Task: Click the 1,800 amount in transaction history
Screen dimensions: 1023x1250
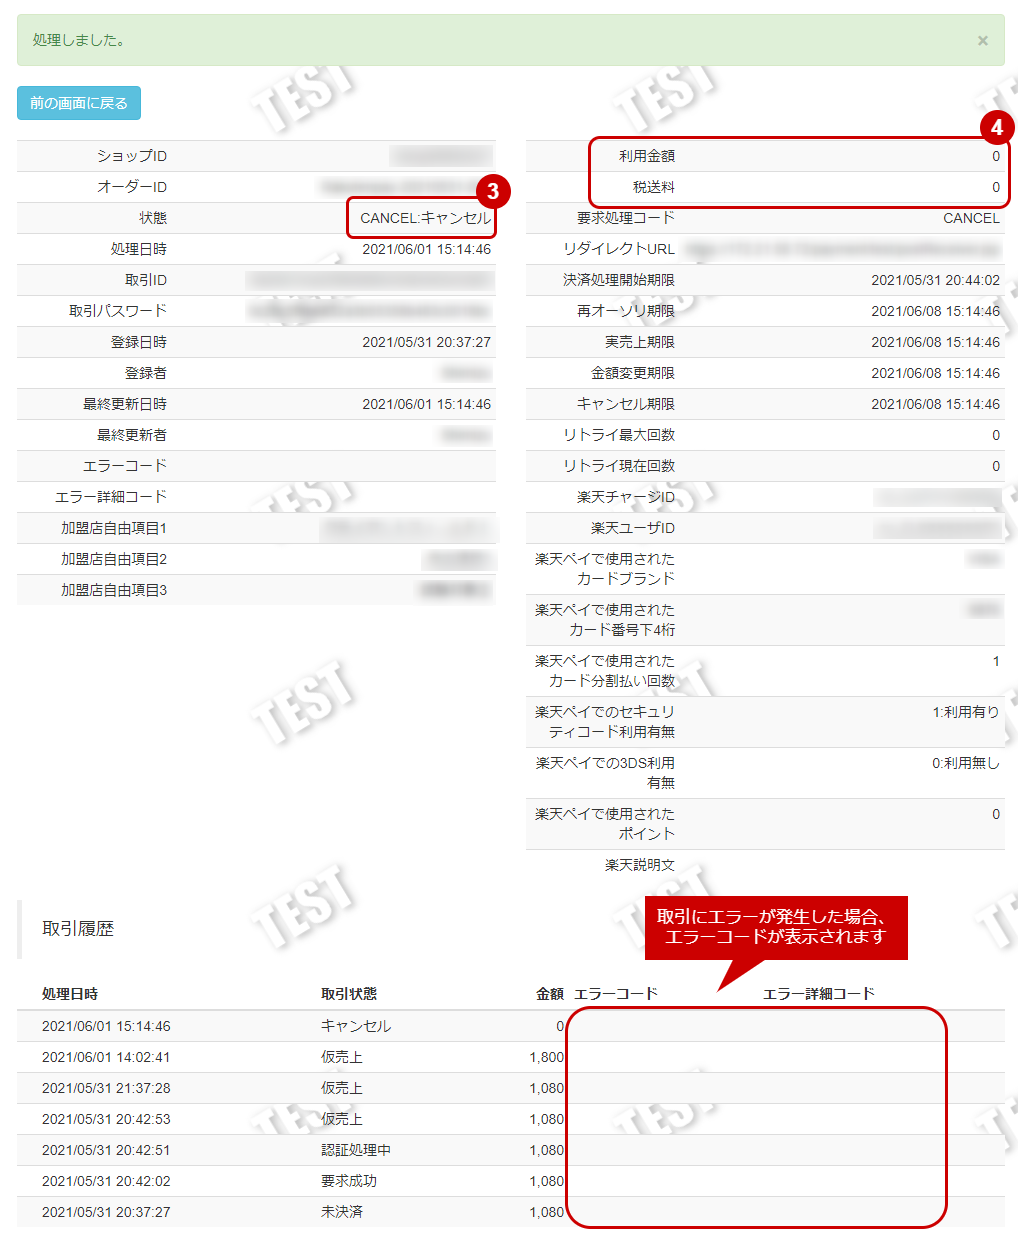Action: (x=547, y=1057)
